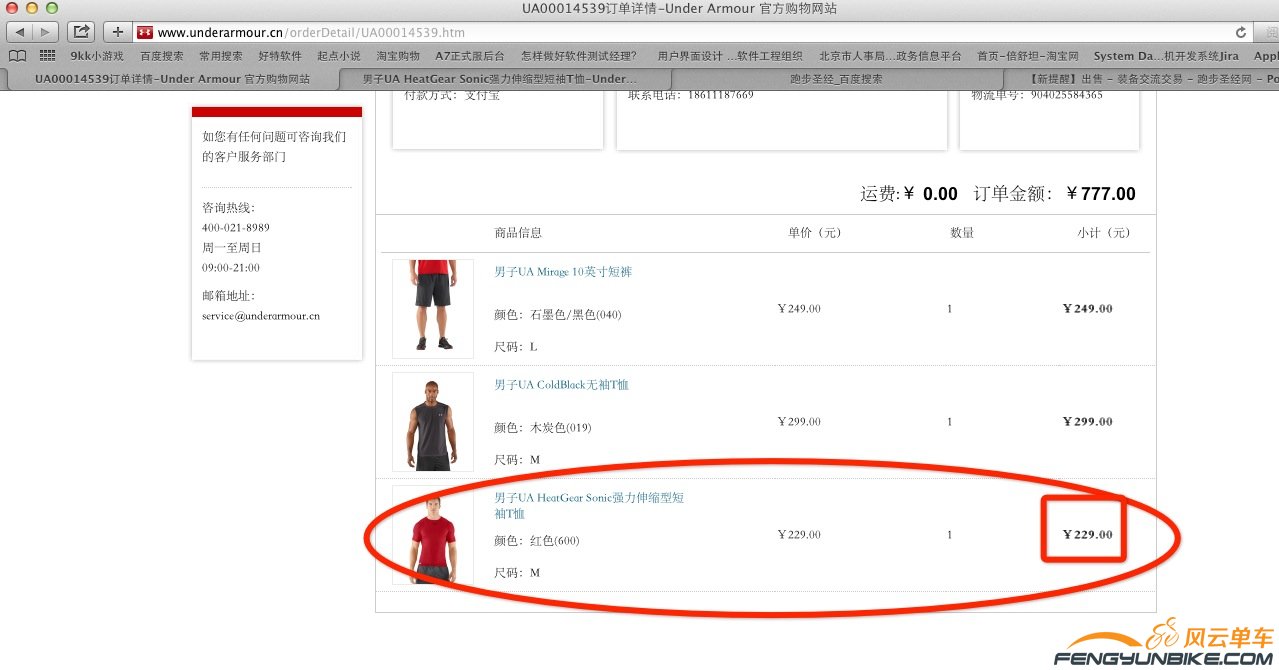This screenshot has width=1279, height=670.
Task: Open the 淘宝购物 bookmark
Action: pos(398,56)
